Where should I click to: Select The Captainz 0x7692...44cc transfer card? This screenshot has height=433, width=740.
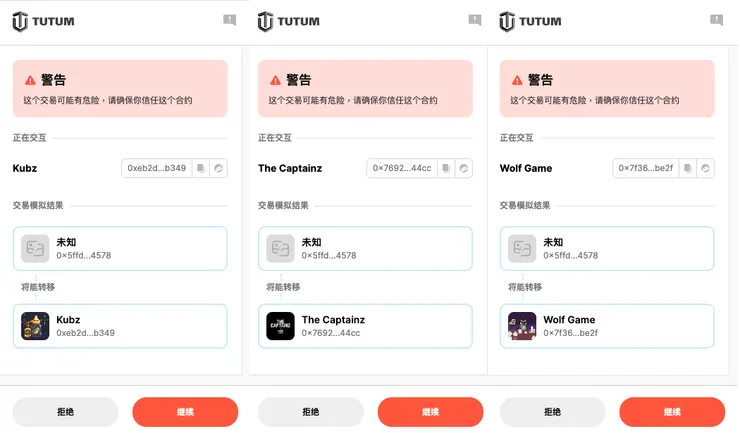point(365,326)
